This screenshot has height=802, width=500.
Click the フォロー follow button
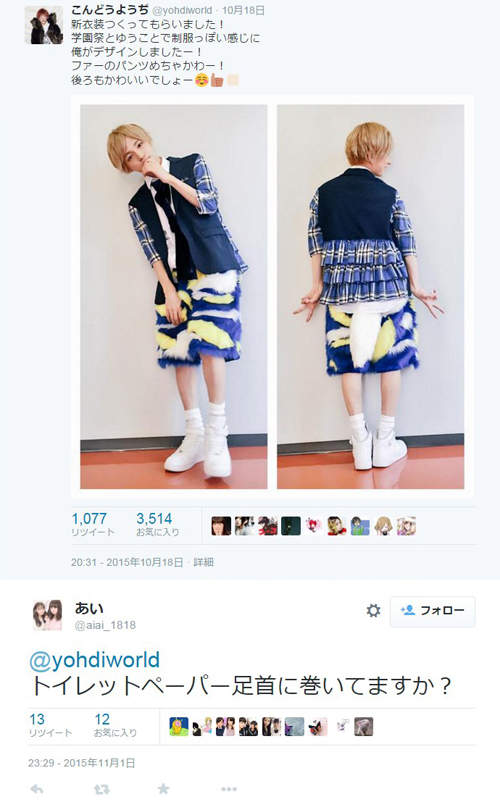[433, 611]
